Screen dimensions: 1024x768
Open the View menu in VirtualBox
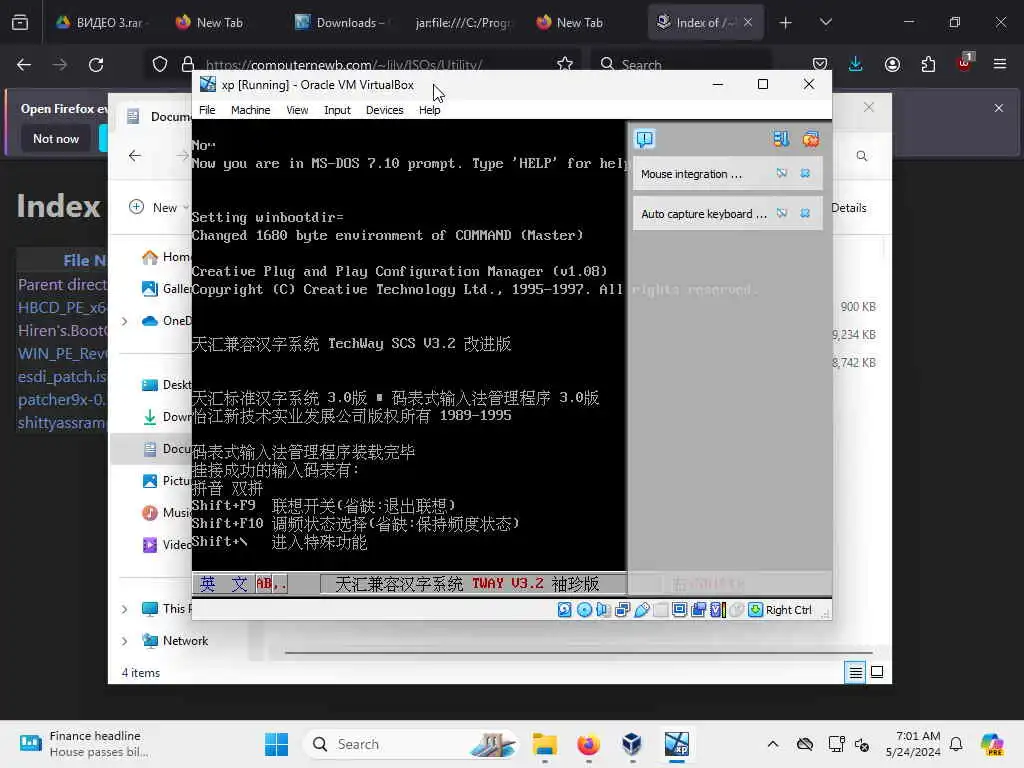297,110
